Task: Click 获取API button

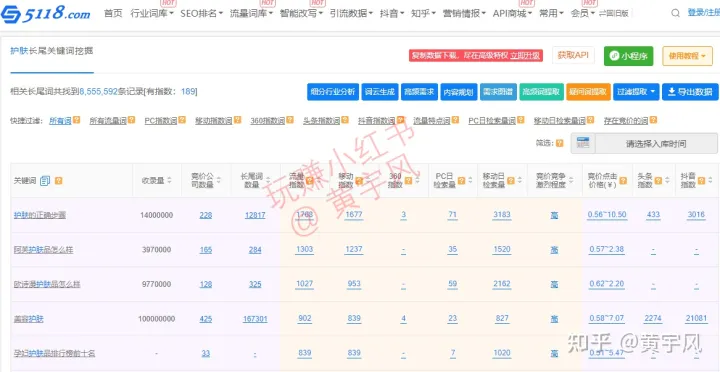Action: [x=573, y=55]
